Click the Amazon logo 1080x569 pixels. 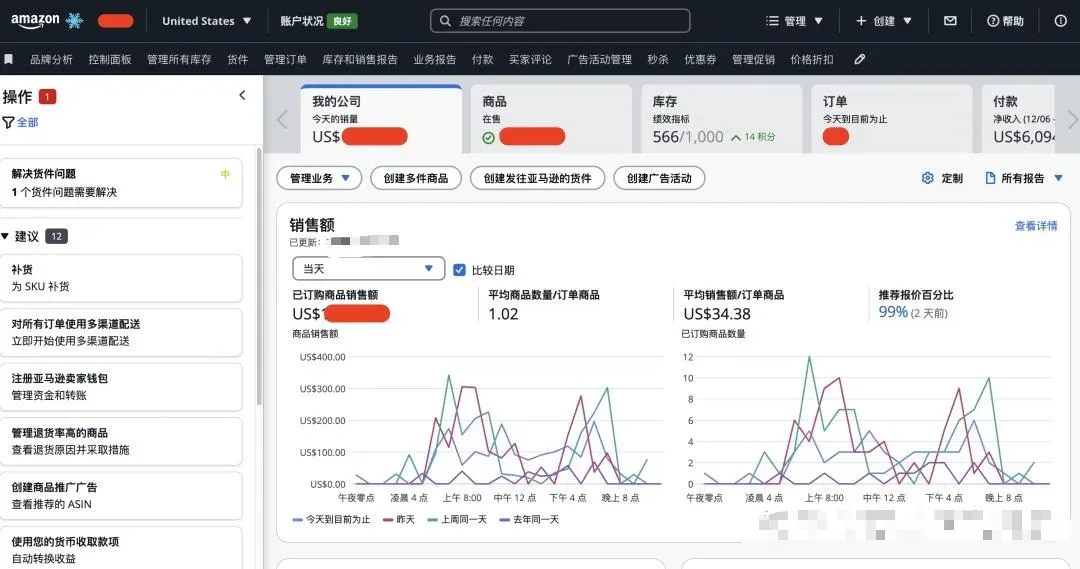pos(35,21)
